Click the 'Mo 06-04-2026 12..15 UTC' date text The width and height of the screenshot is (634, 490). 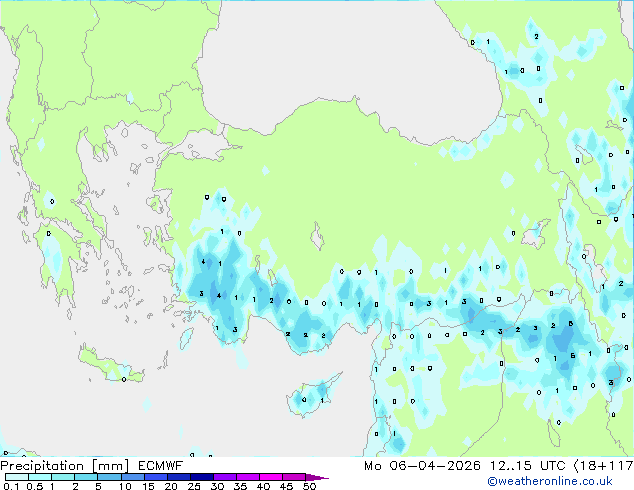point(465,466)
